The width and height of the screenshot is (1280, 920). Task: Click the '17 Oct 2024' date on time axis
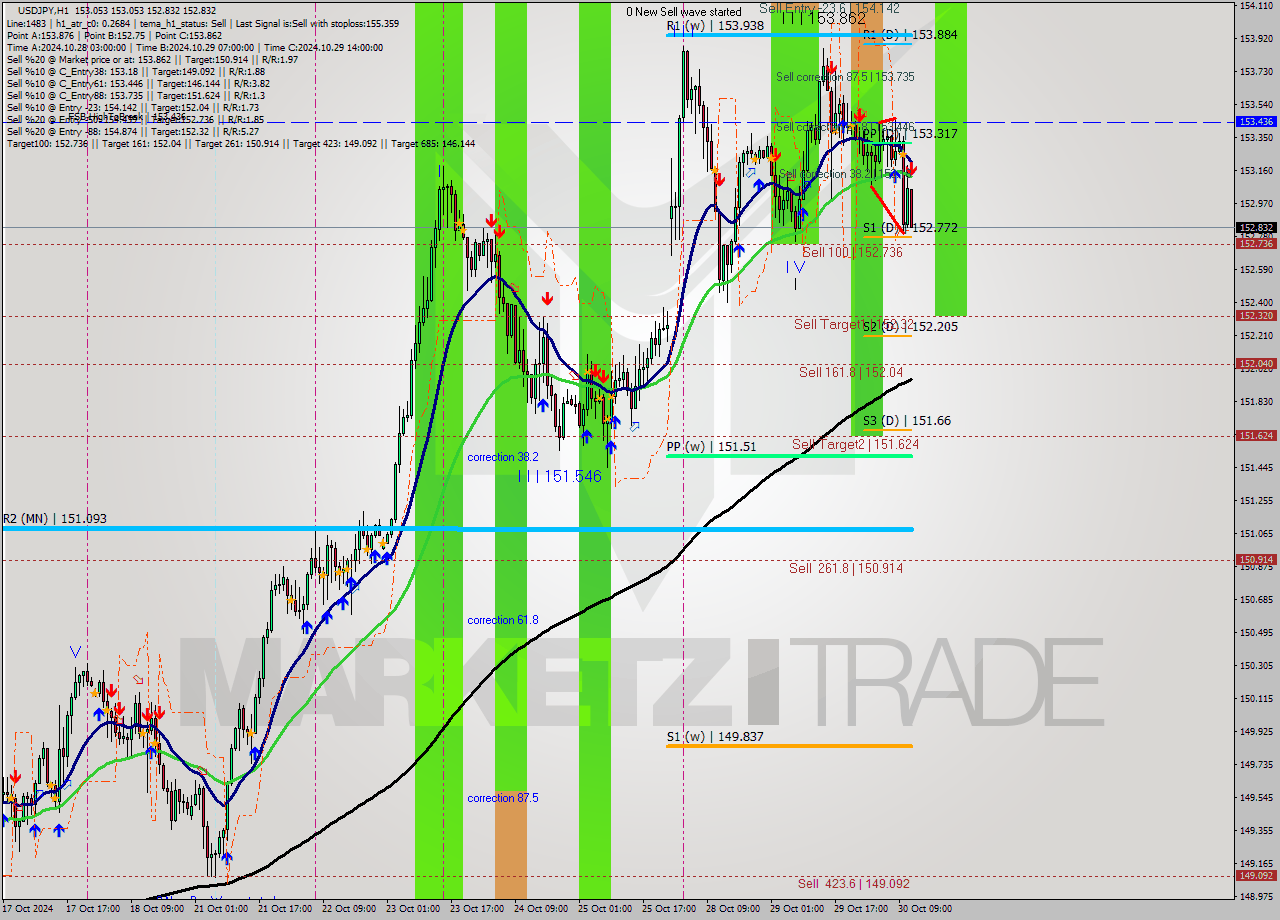(x=27, y=909)
